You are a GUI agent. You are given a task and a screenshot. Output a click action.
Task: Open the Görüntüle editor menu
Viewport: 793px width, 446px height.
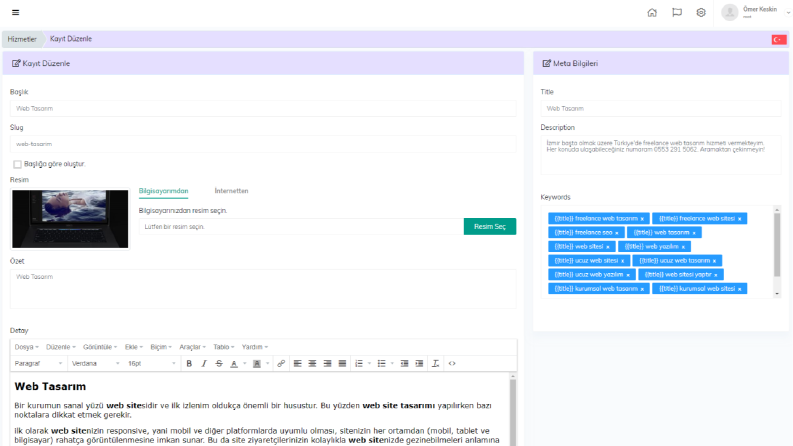tap(100, 347)
